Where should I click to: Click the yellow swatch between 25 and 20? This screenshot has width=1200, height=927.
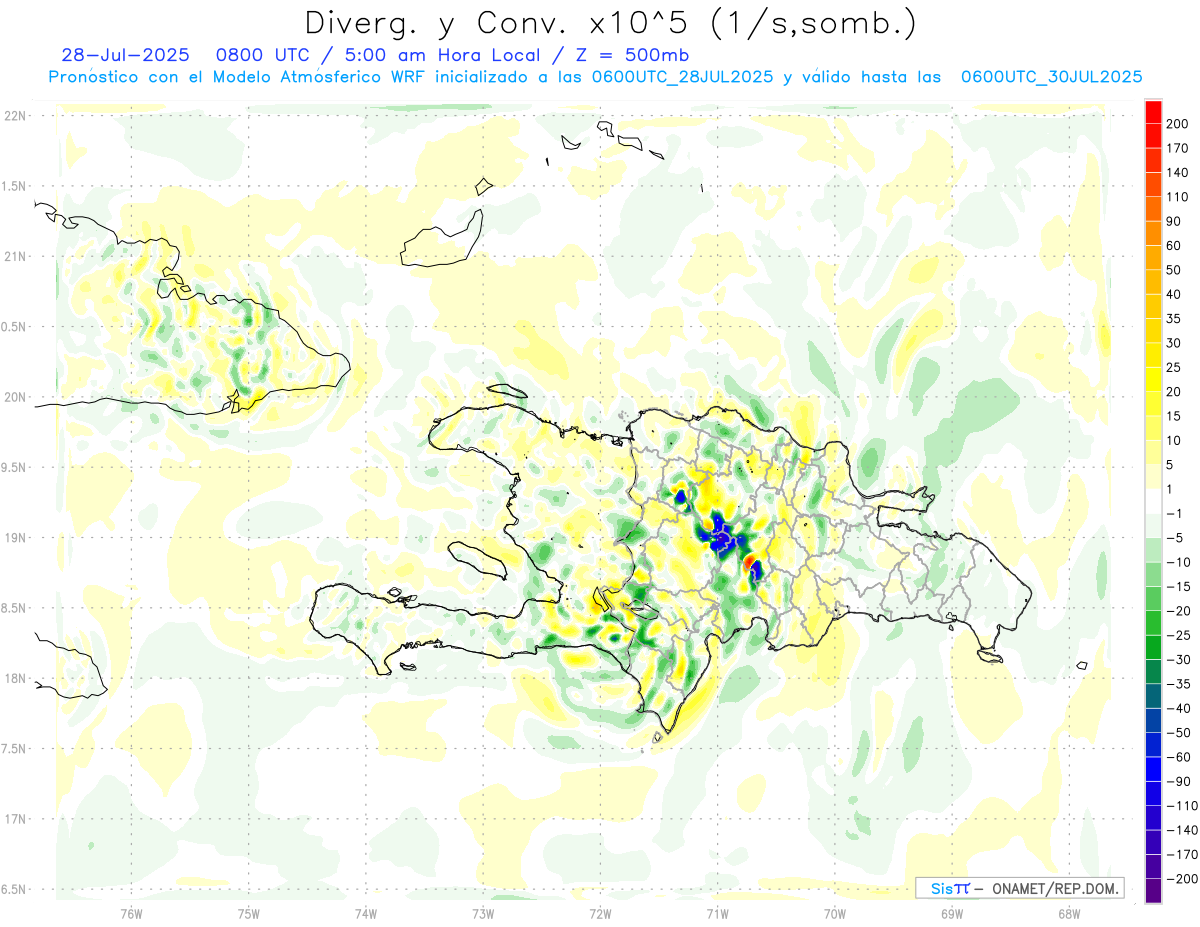[1154, 379]
